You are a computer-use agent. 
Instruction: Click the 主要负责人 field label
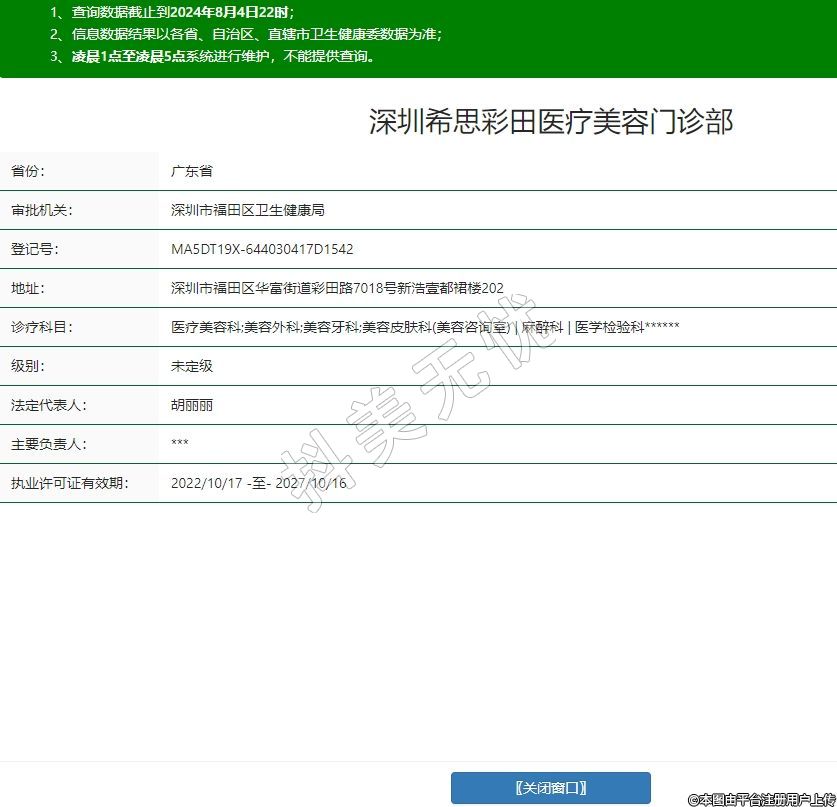click(49, 444)
